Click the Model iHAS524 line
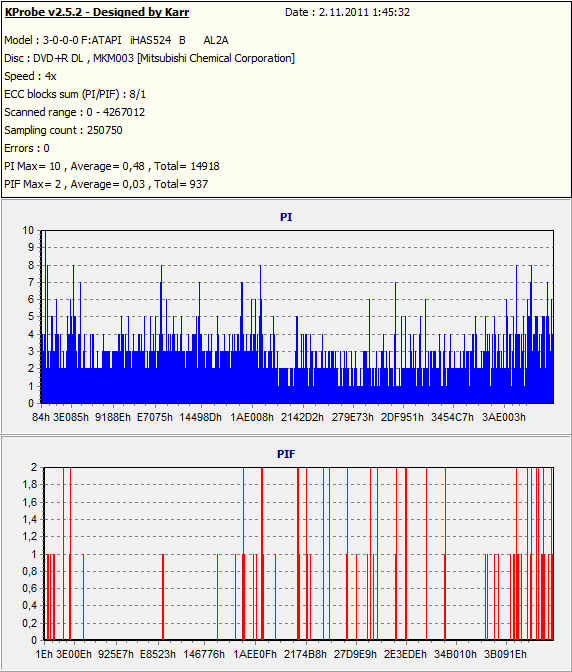This screenshot has width=572, height=672. coord(116,40)
